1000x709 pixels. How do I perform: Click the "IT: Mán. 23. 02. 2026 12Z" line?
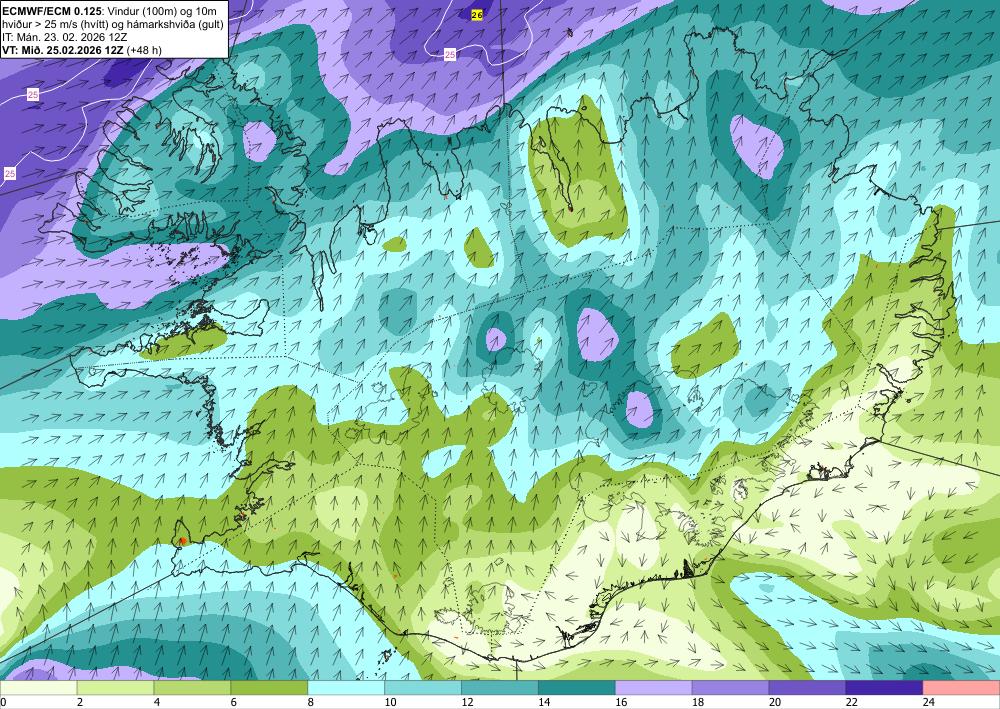click(x=64, y=37)
